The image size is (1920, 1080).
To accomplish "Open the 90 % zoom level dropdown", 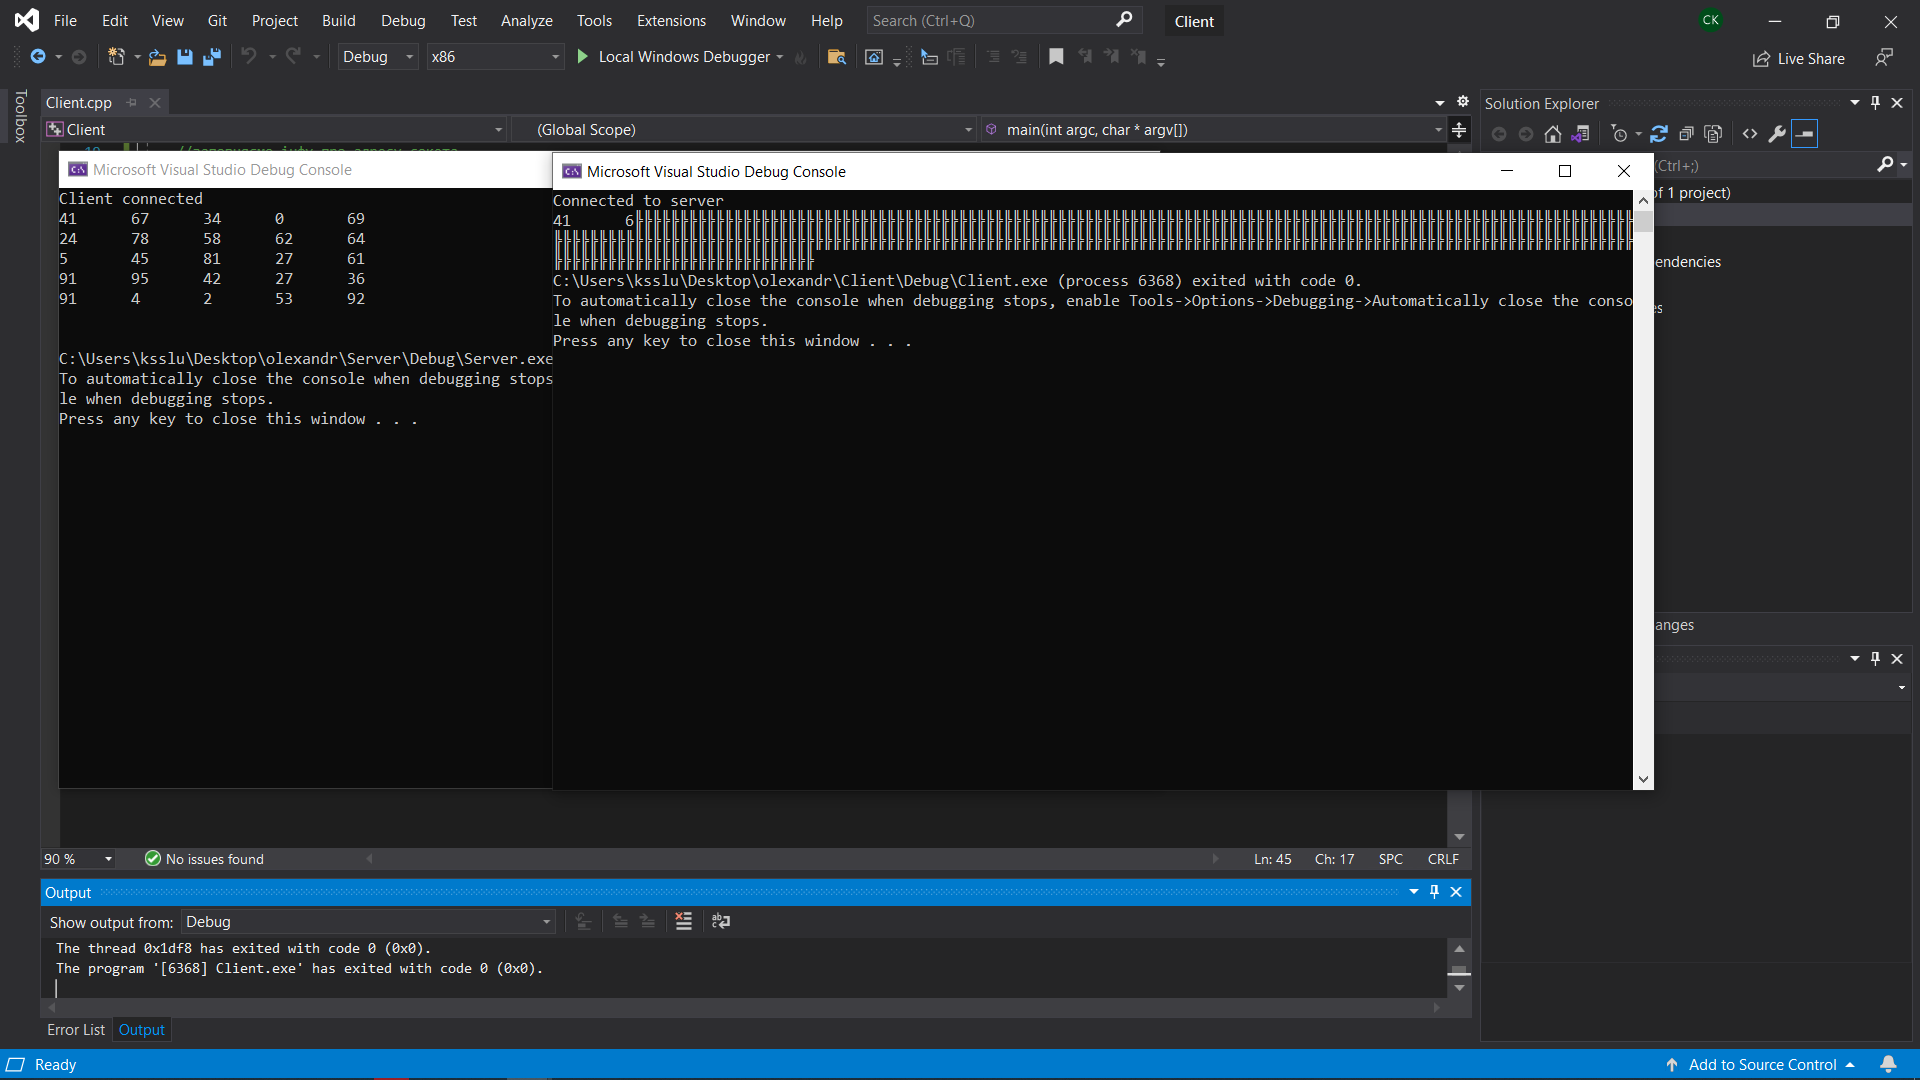I will pyautogui.click(x=79, y=859).
